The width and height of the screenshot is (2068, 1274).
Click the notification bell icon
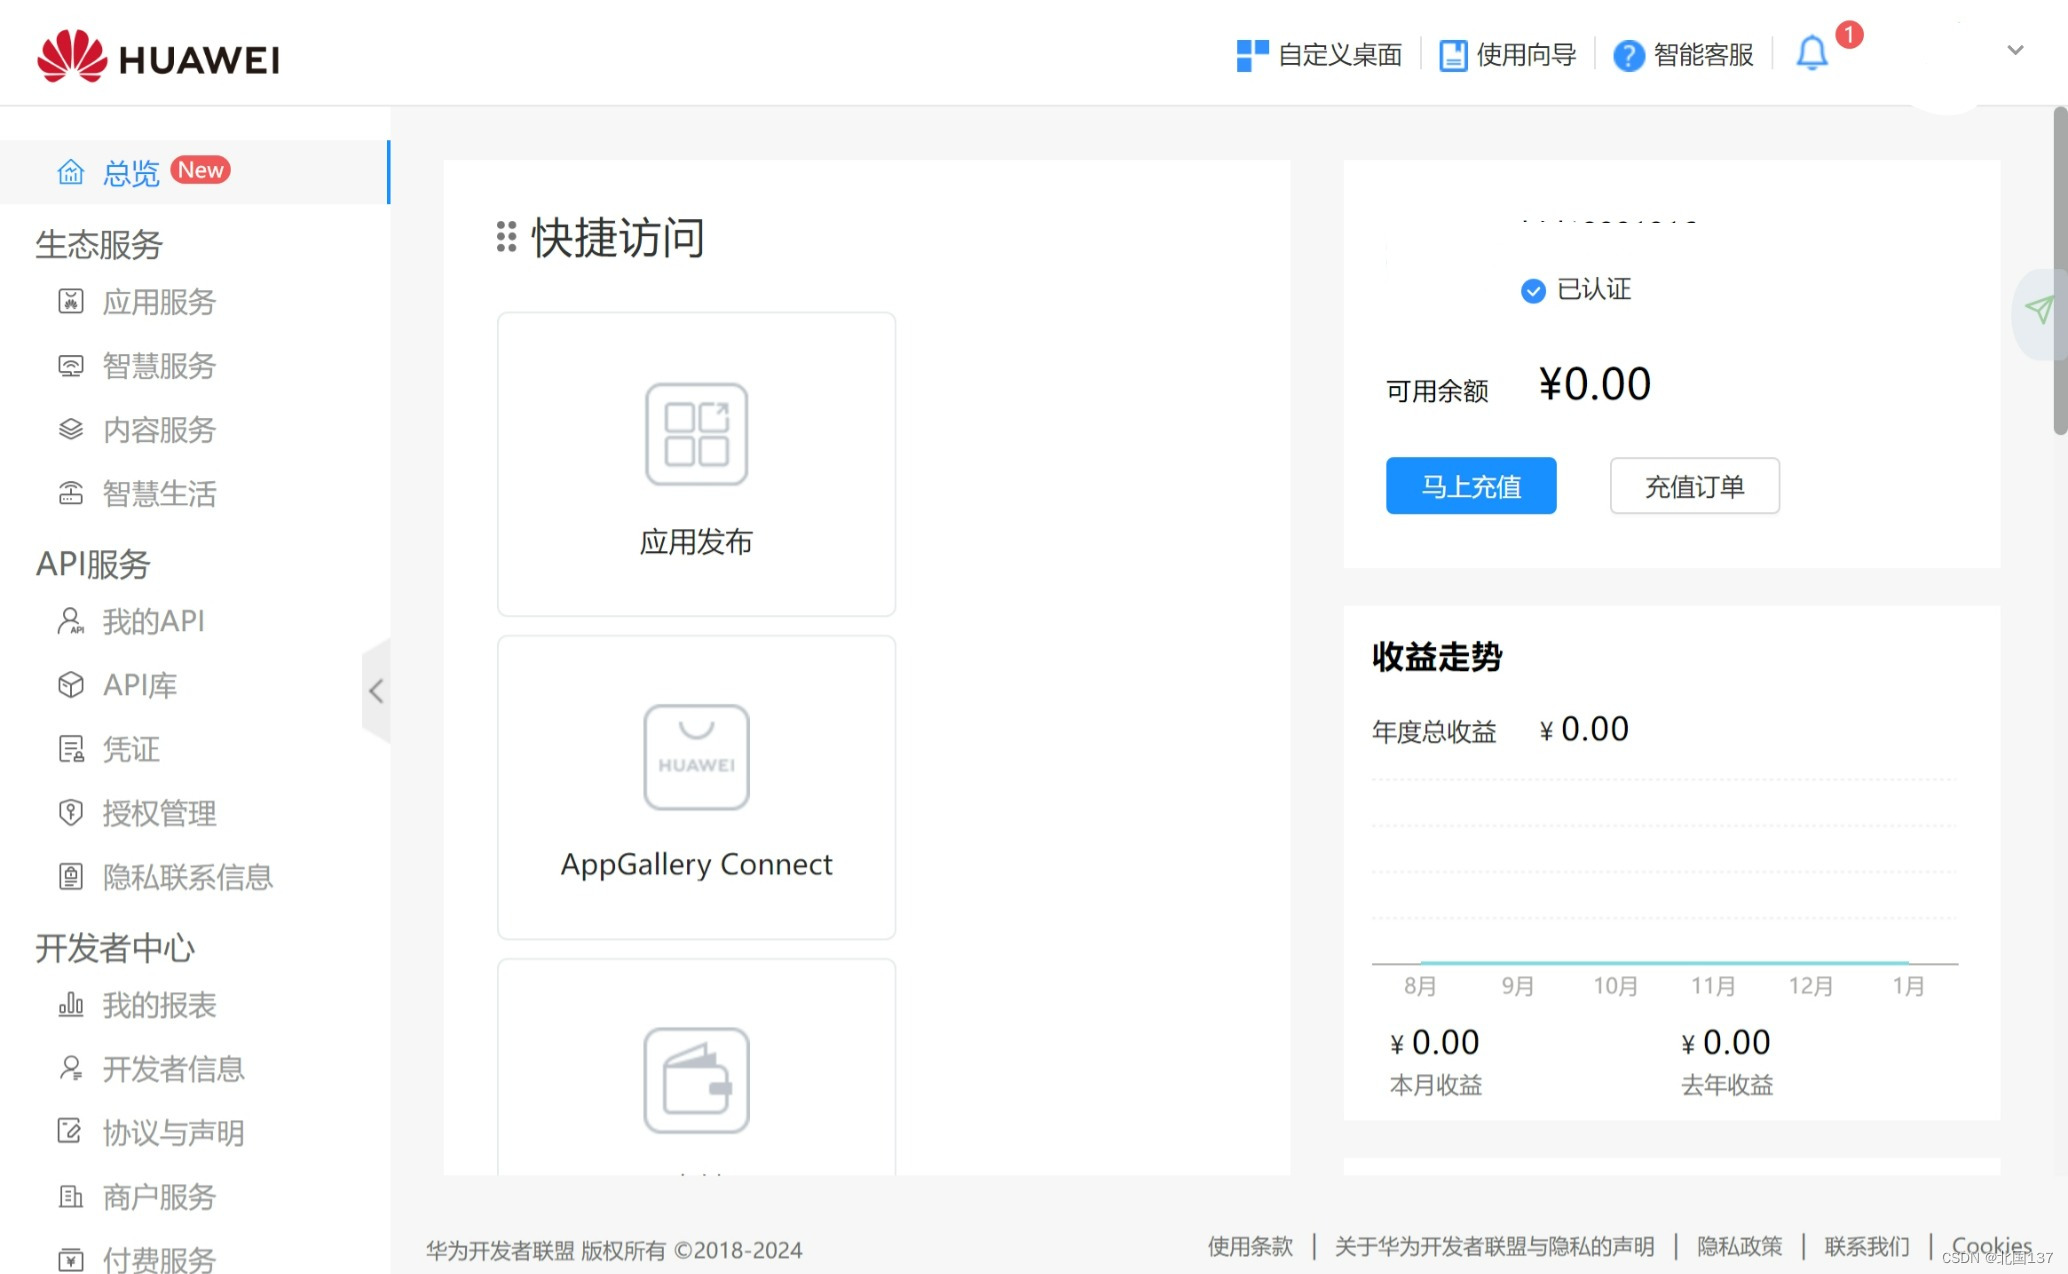pos(1811,54)
